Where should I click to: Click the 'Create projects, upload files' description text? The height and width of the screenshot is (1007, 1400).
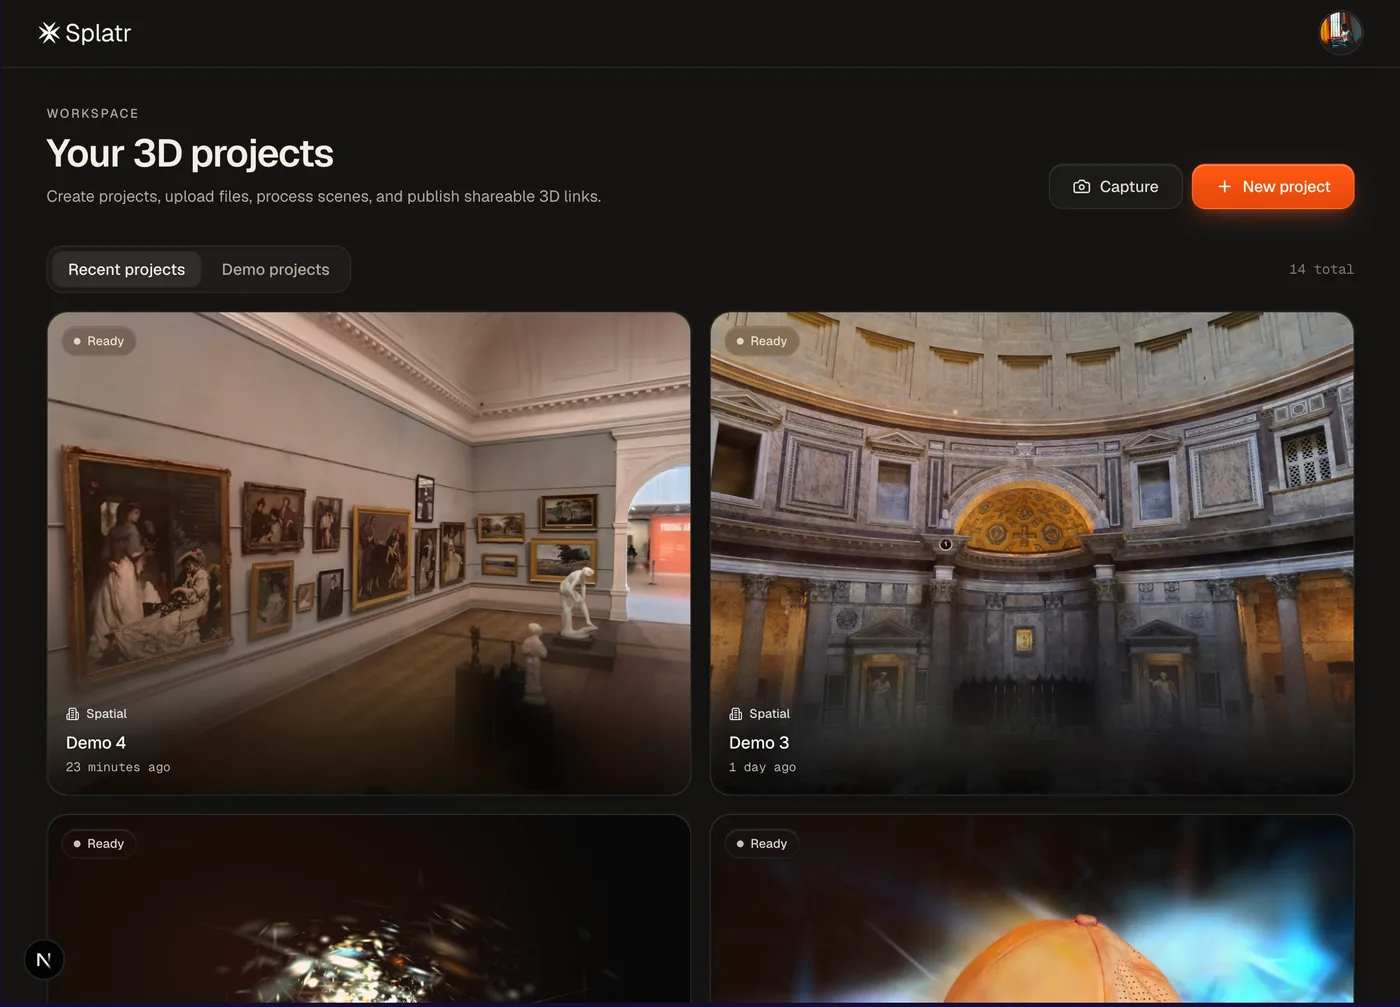point(324,197)
